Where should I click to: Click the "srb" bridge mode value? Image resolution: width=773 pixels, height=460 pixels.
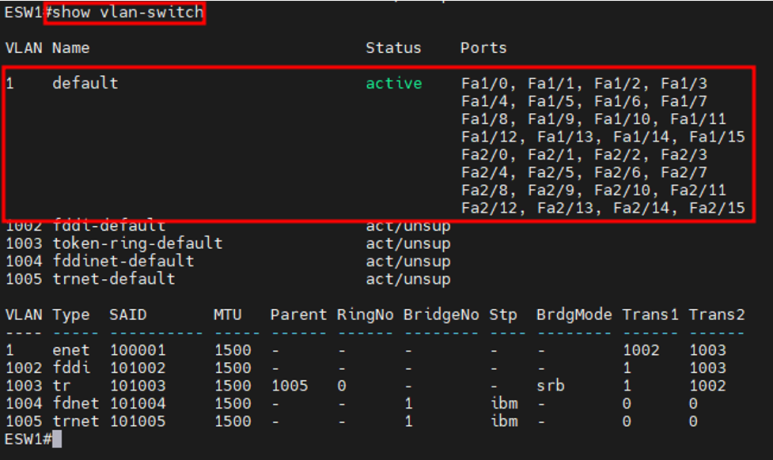point(549,386)
